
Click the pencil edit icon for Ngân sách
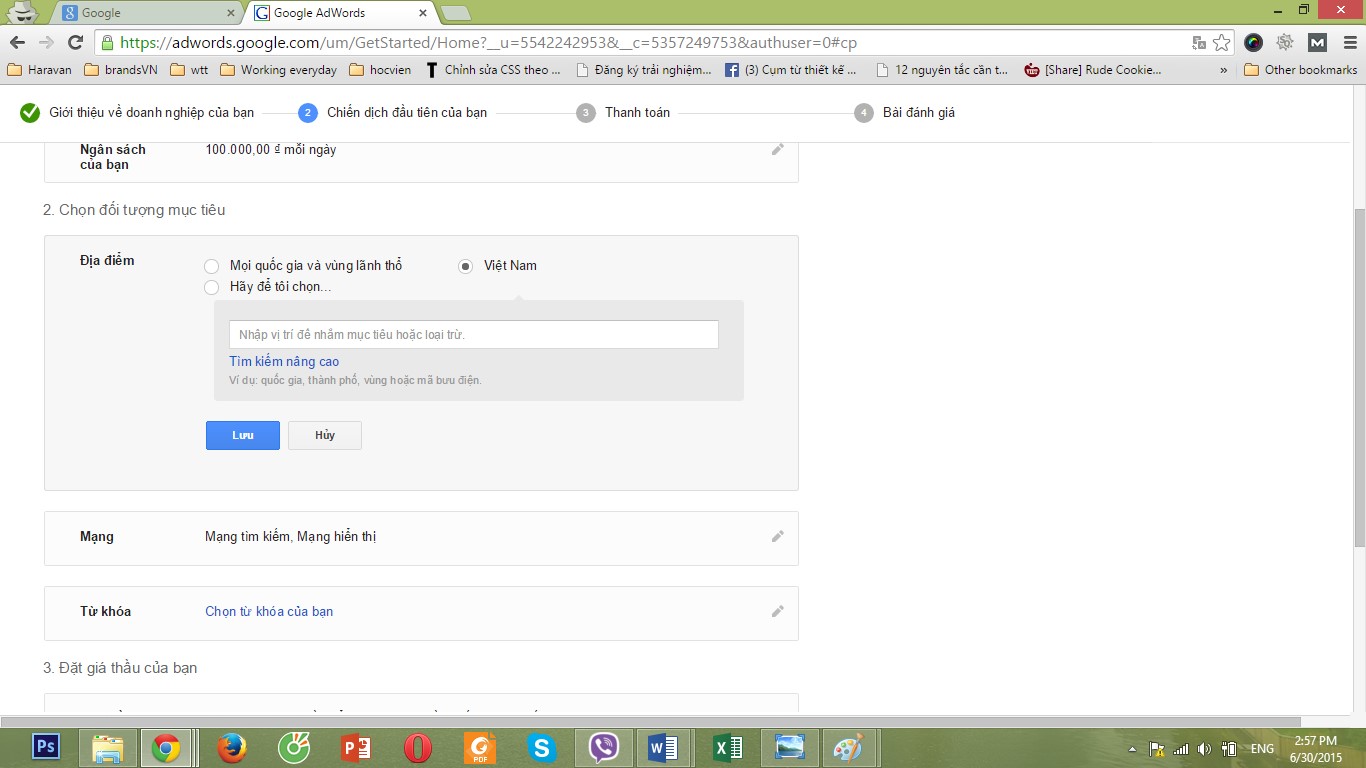777,149
